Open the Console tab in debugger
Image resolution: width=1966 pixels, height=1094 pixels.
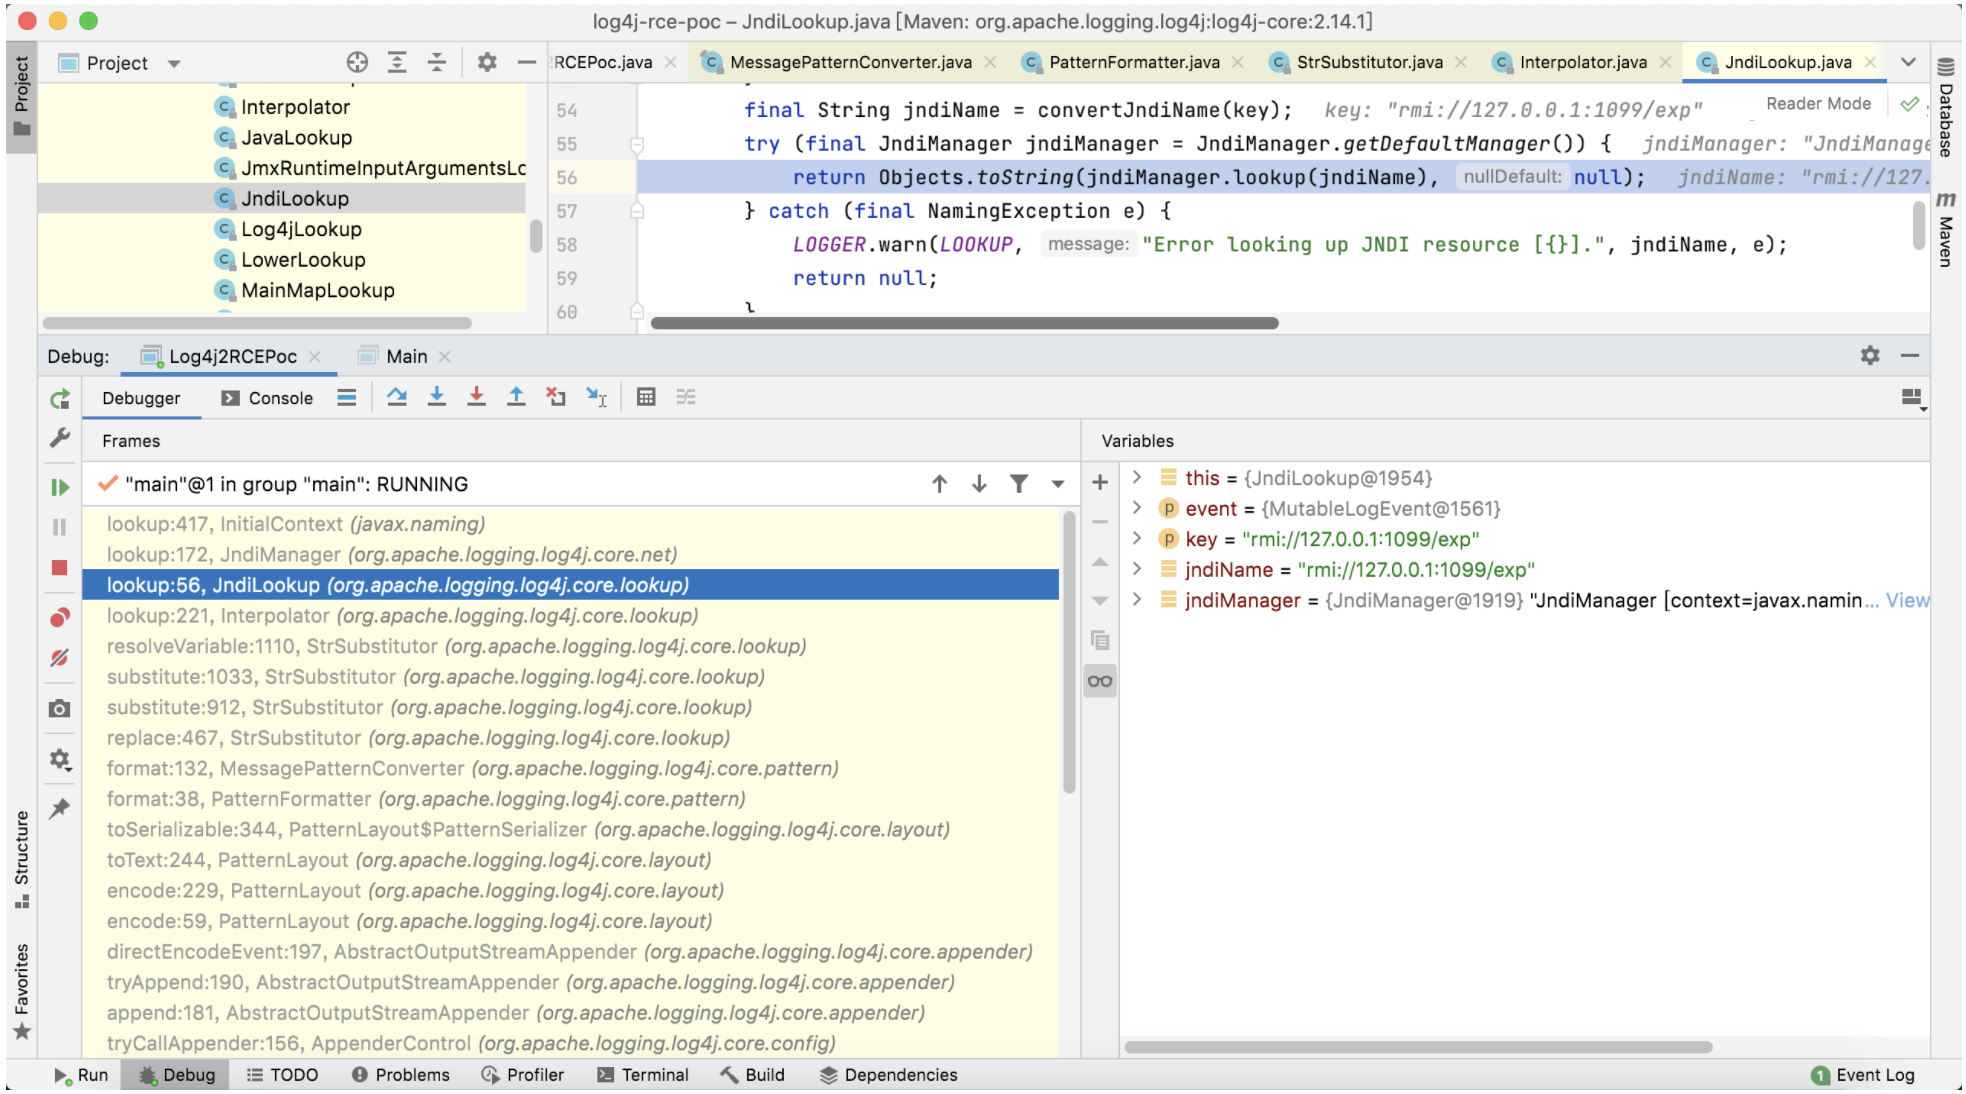267,398
